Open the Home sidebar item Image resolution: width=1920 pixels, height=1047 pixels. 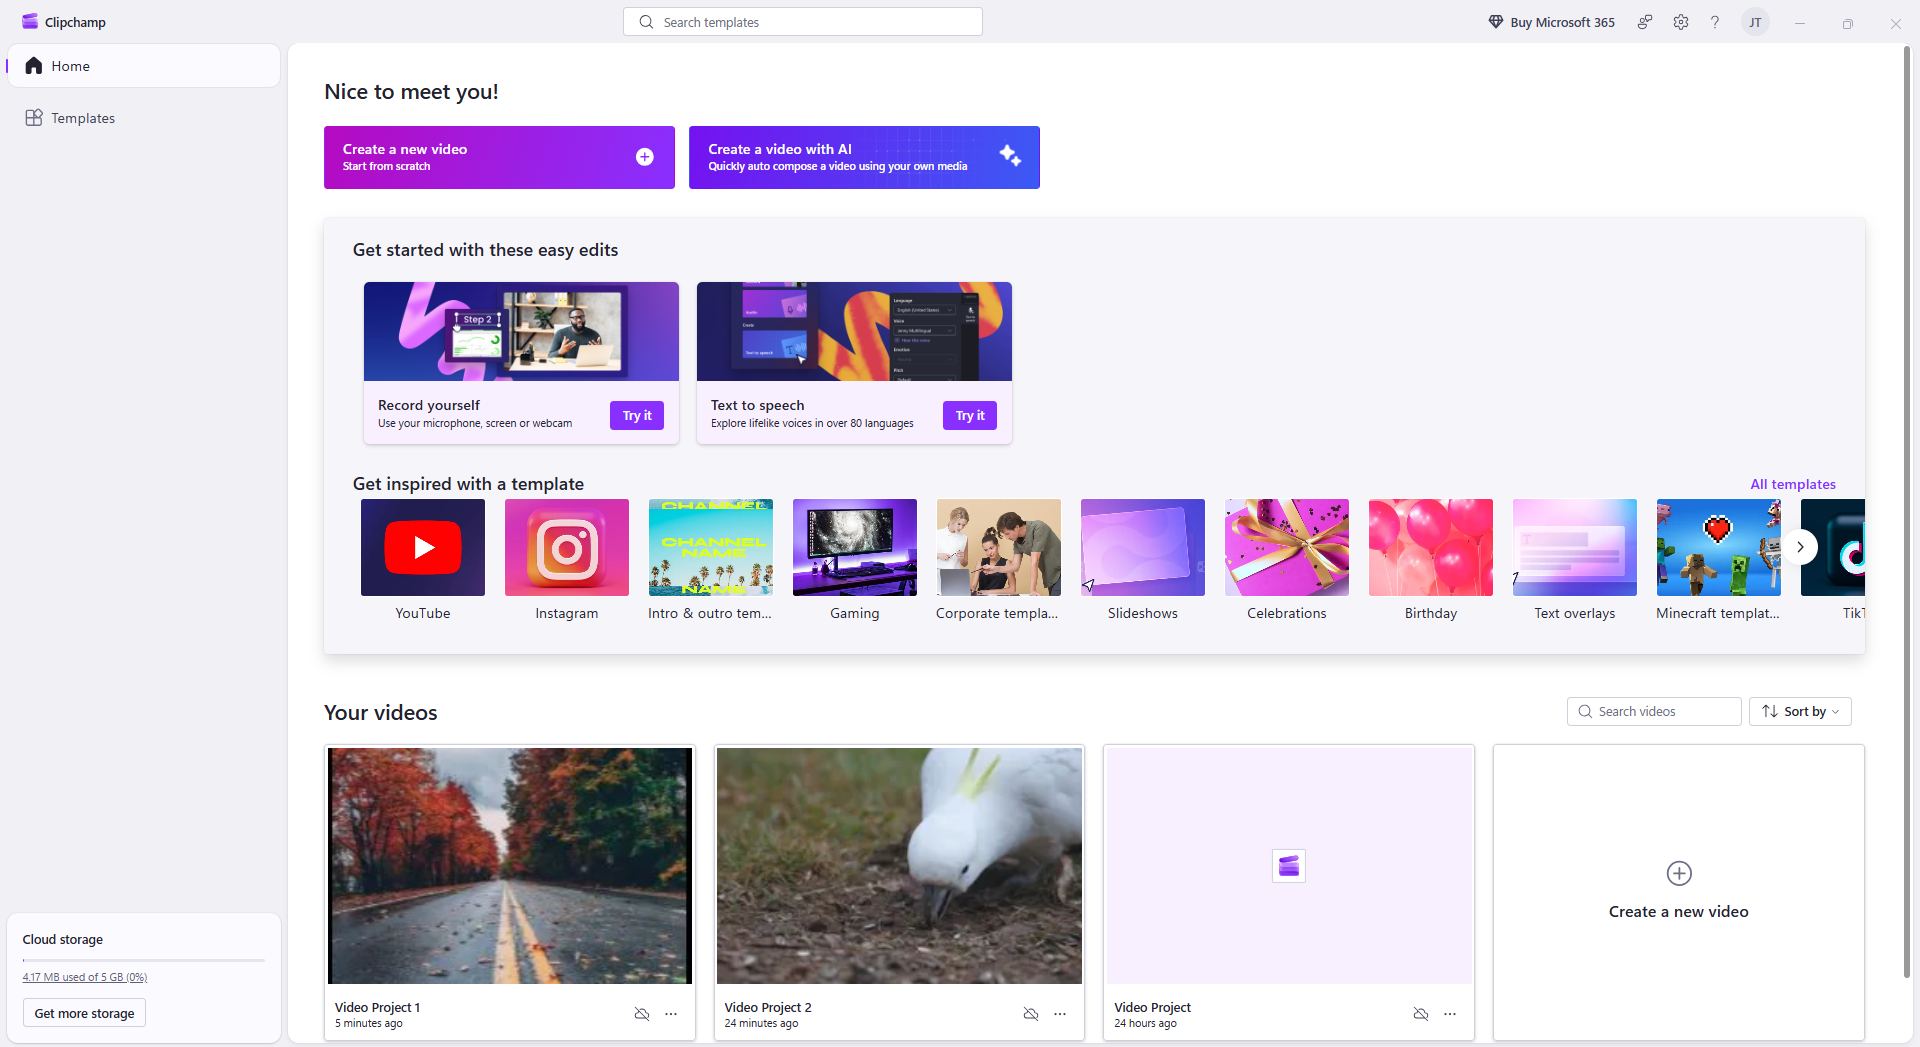pos(144,66)
